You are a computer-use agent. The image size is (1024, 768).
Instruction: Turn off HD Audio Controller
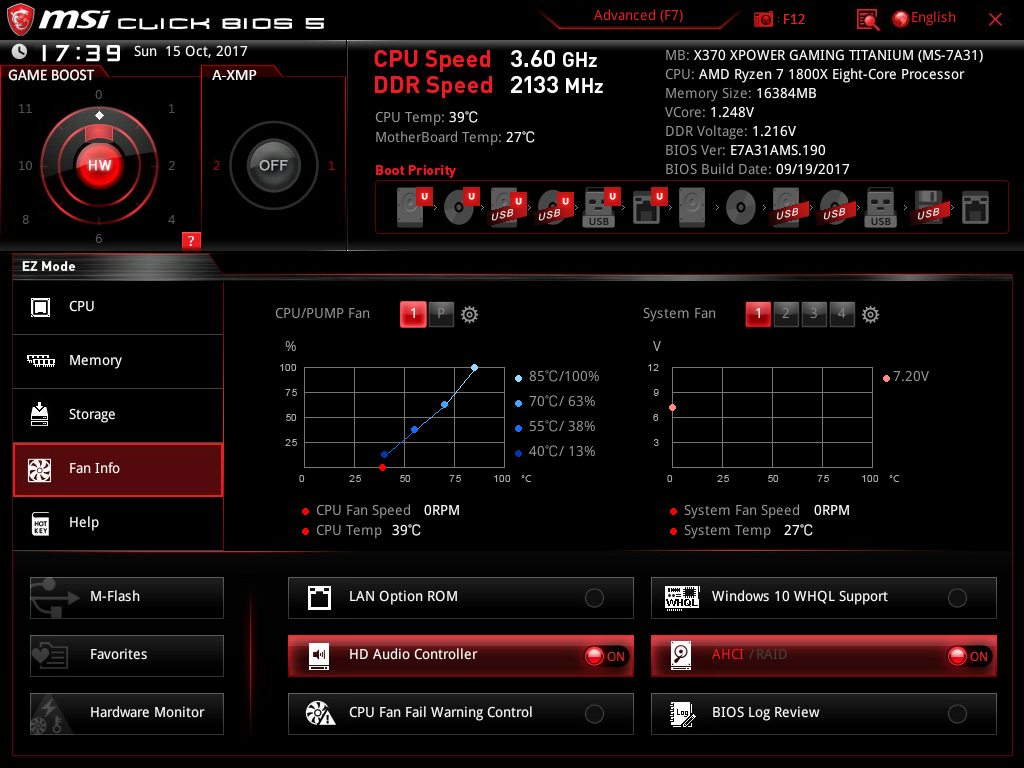tap(607, 656)
